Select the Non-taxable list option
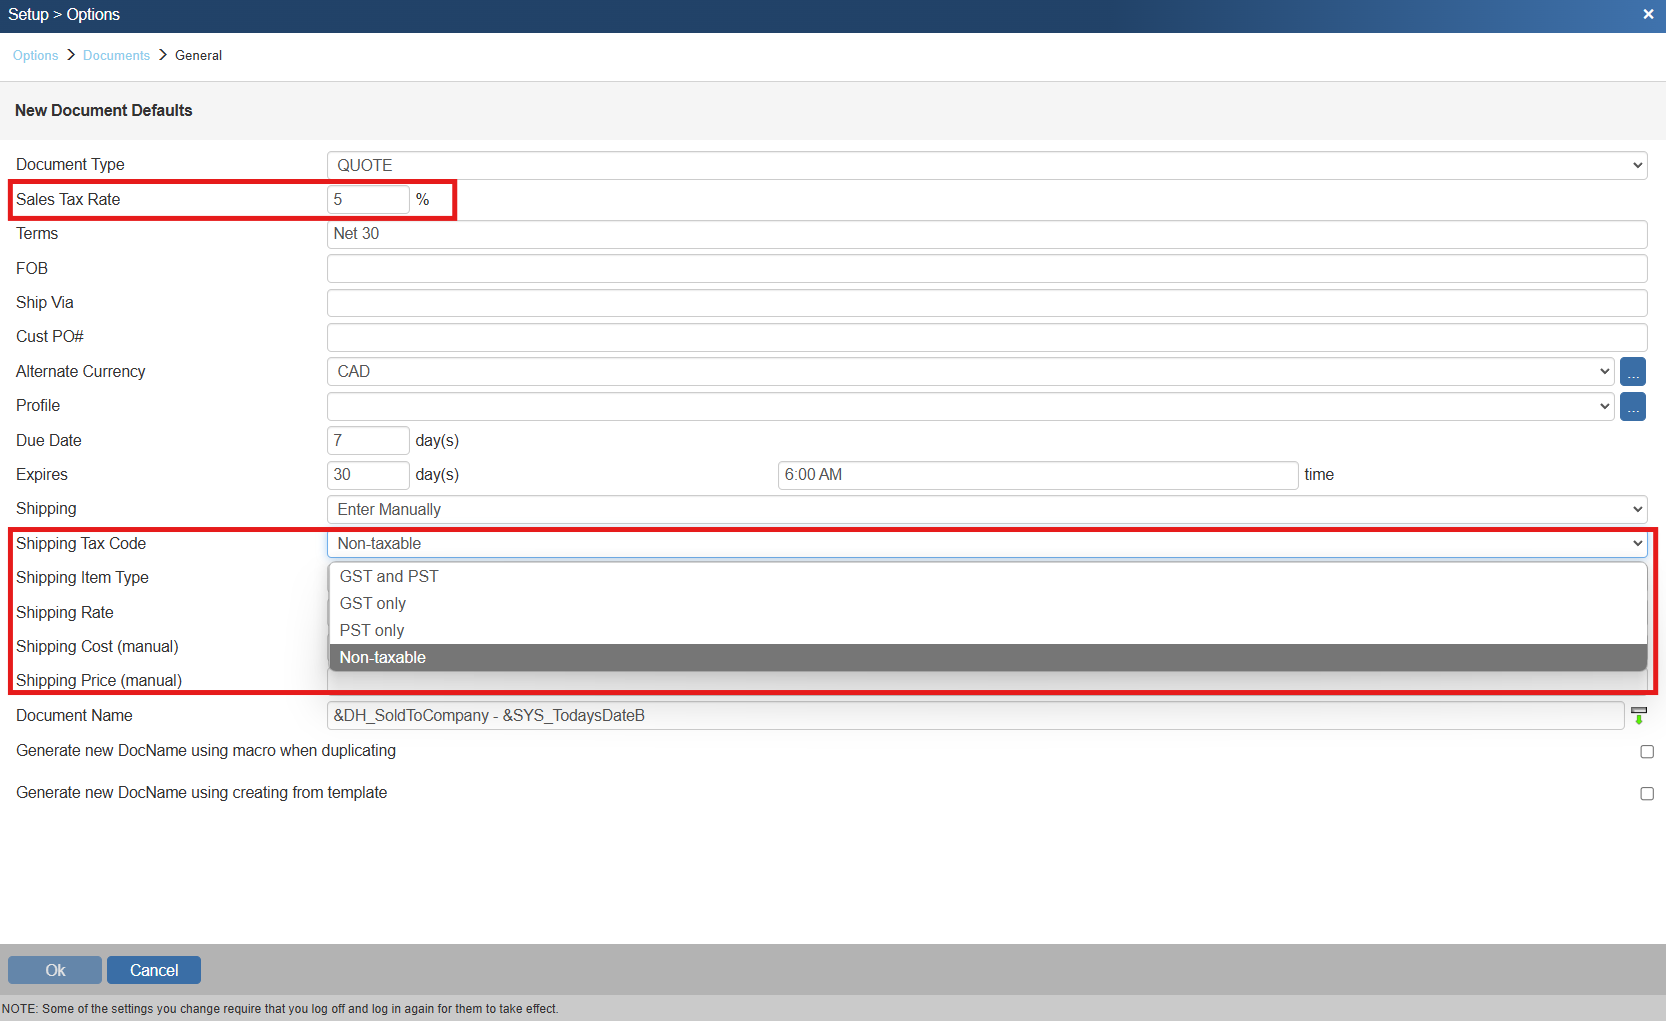 [x=383, y=658]
